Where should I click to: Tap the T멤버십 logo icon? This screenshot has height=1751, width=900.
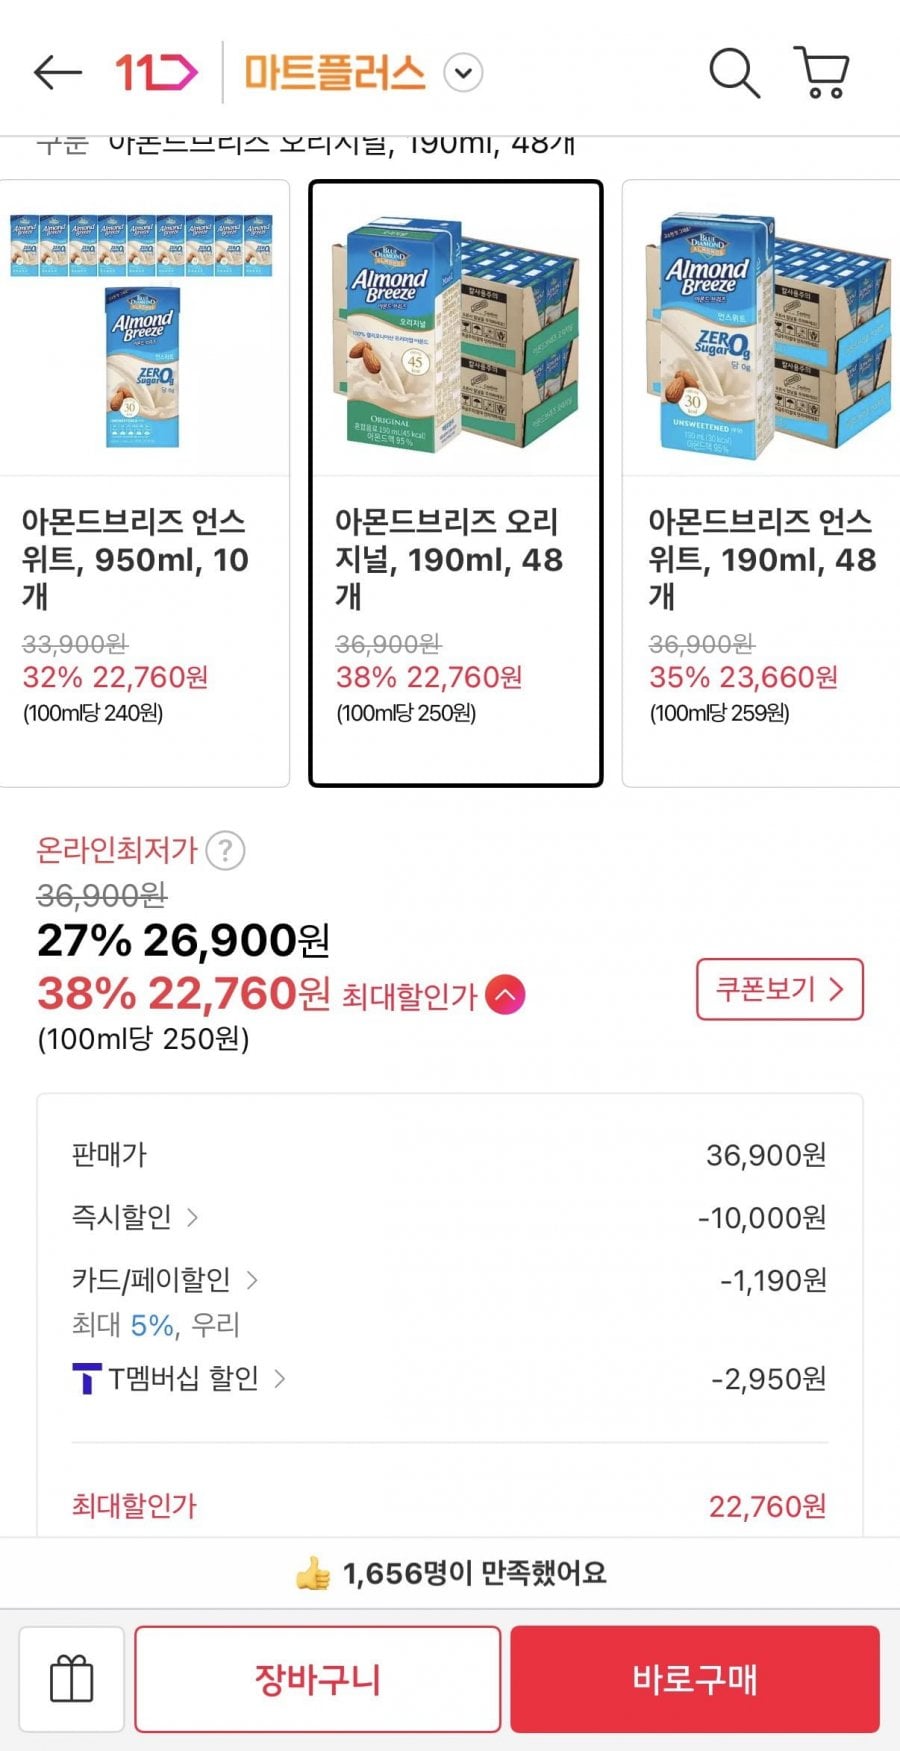tap(87, 1379)
